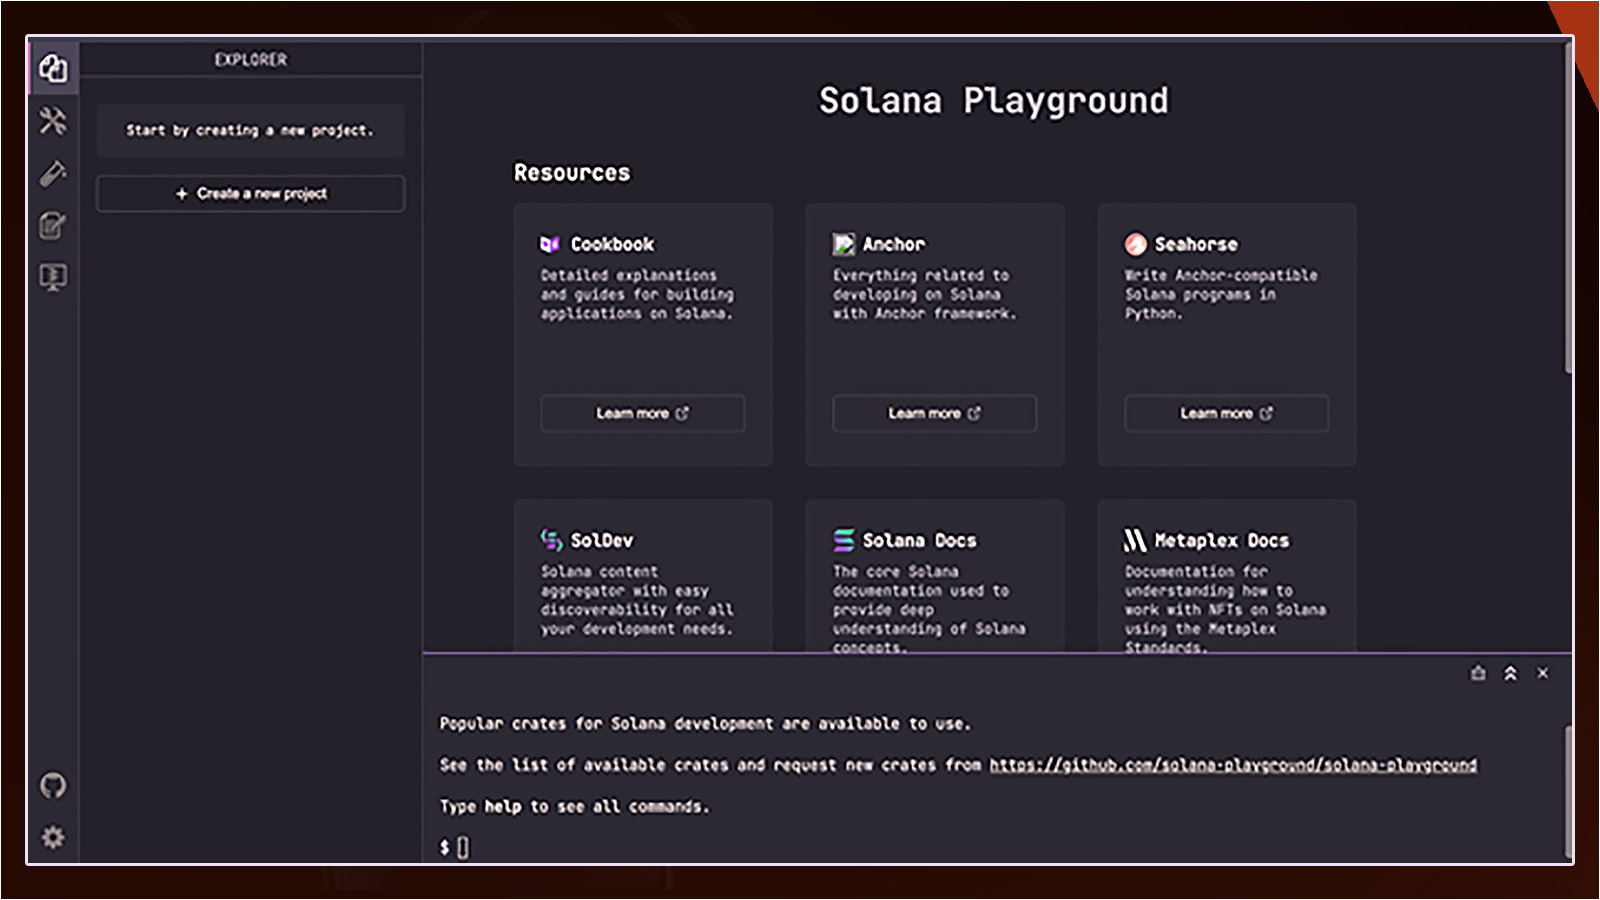This screenshot has height=900, width=1600.
Task: Click the Seahorse resource card
Action: (1226, 335)
